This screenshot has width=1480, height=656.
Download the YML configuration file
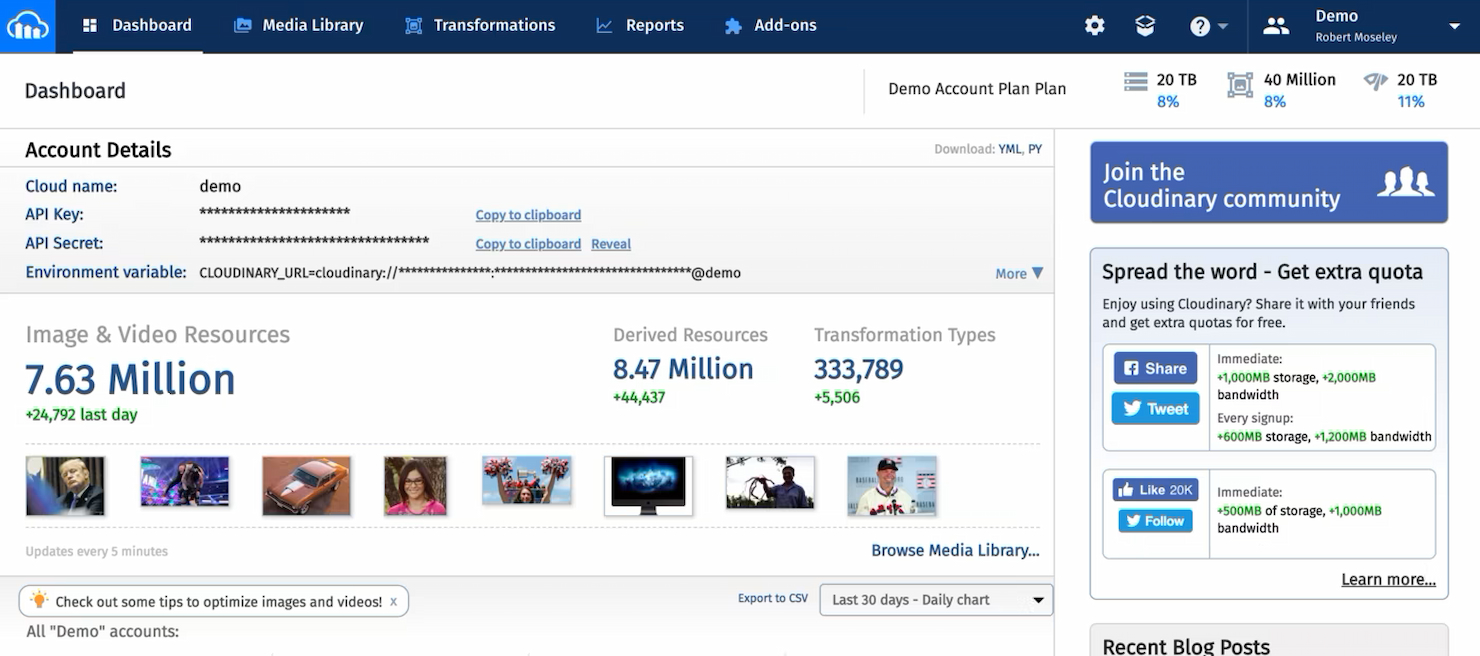click(1009, 149)
